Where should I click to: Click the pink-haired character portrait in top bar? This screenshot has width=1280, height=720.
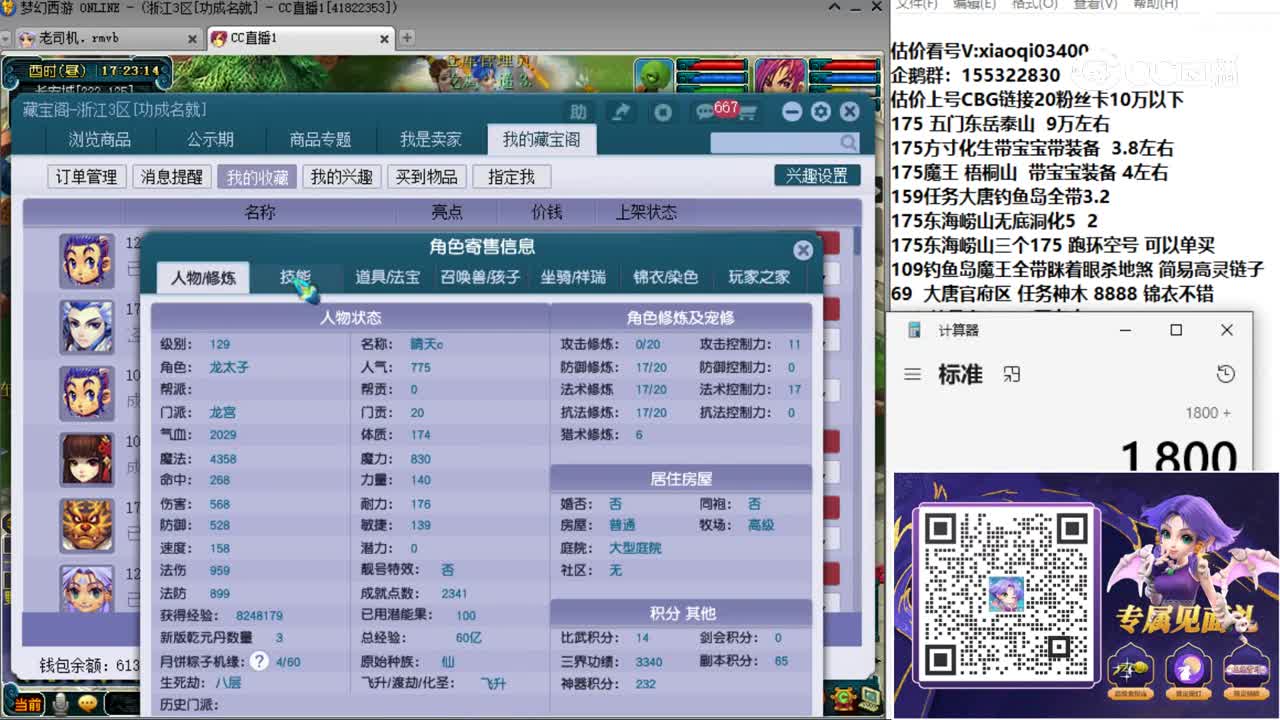pyautogui.click(x=781, y=75)
